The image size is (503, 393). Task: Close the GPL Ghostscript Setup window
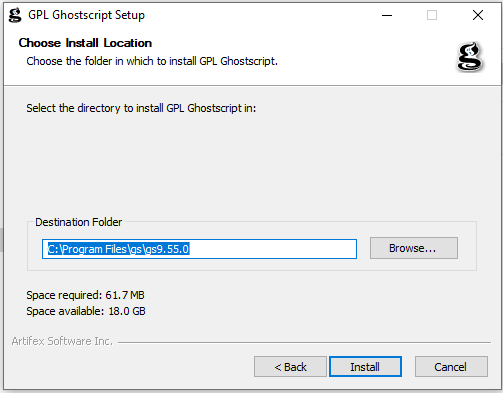coord(478,15)
